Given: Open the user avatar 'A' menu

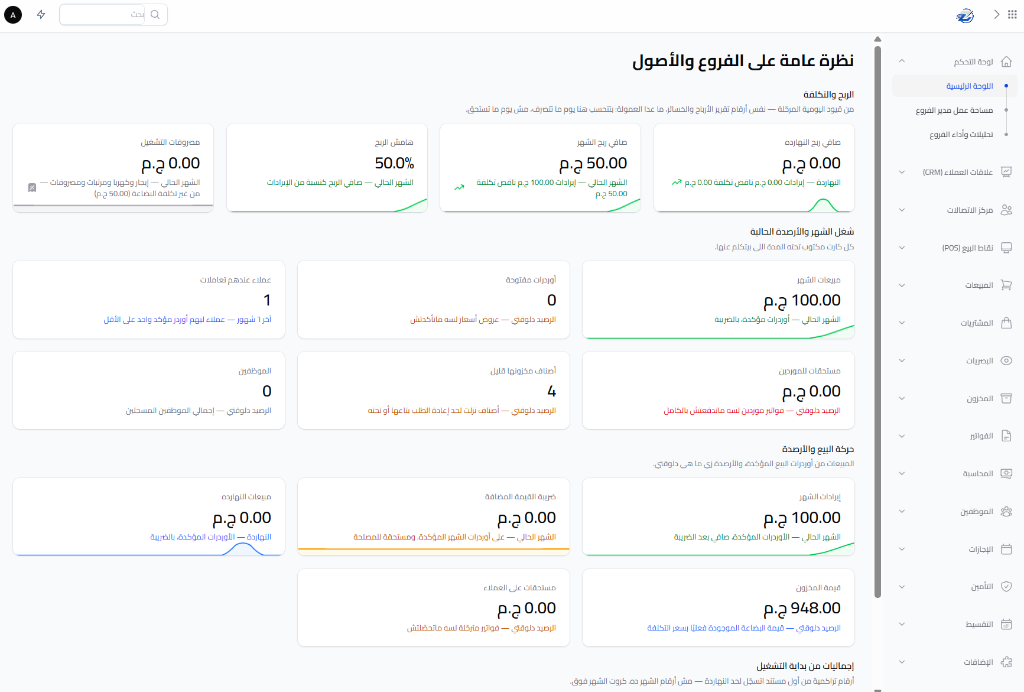Looking at the screenshot, I should click(x=13, y=14).
